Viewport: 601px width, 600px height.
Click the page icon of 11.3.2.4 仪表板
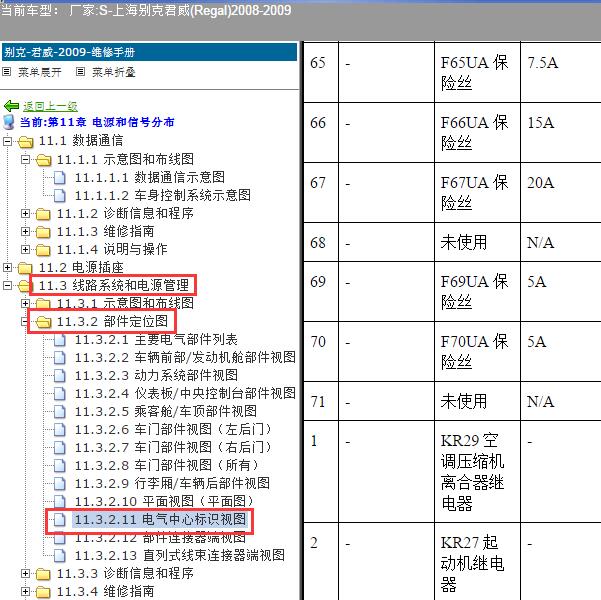(59, 394)
